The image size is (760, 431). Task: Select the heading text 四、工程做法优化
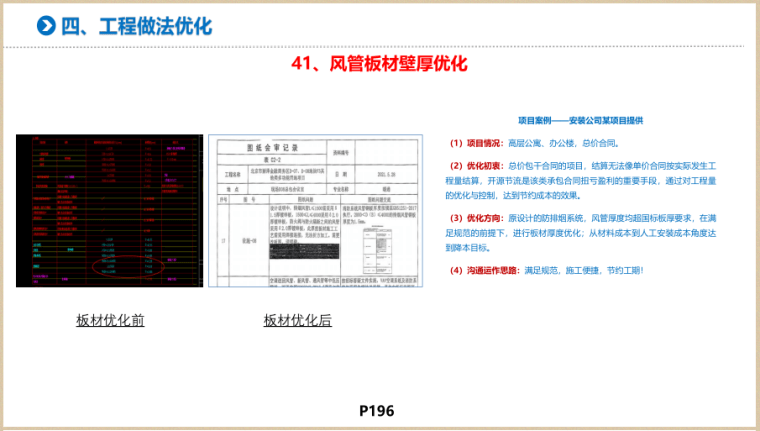point(137,26)
